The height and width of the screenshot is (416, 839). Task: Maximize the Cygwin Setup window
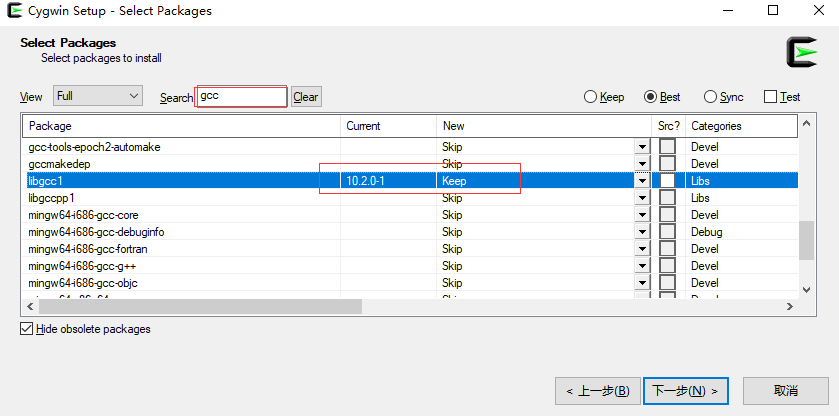(x=773, y=10)
